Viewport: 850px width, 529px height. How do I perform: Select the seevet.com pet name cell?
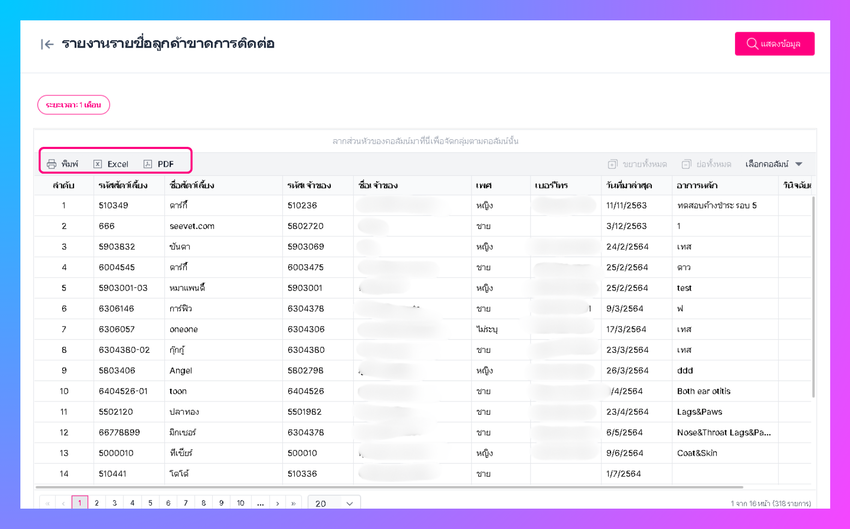click(x=223, y=226)
